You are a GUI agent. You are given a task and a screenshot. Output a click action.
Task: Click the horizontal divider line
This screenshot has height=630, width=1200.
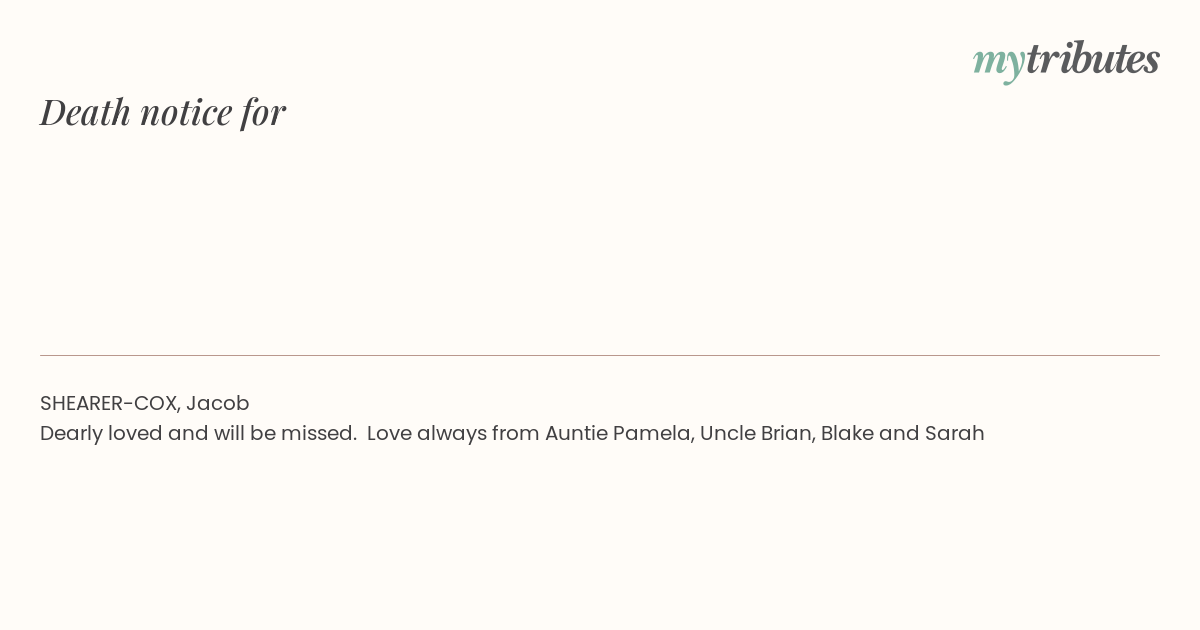600,355
